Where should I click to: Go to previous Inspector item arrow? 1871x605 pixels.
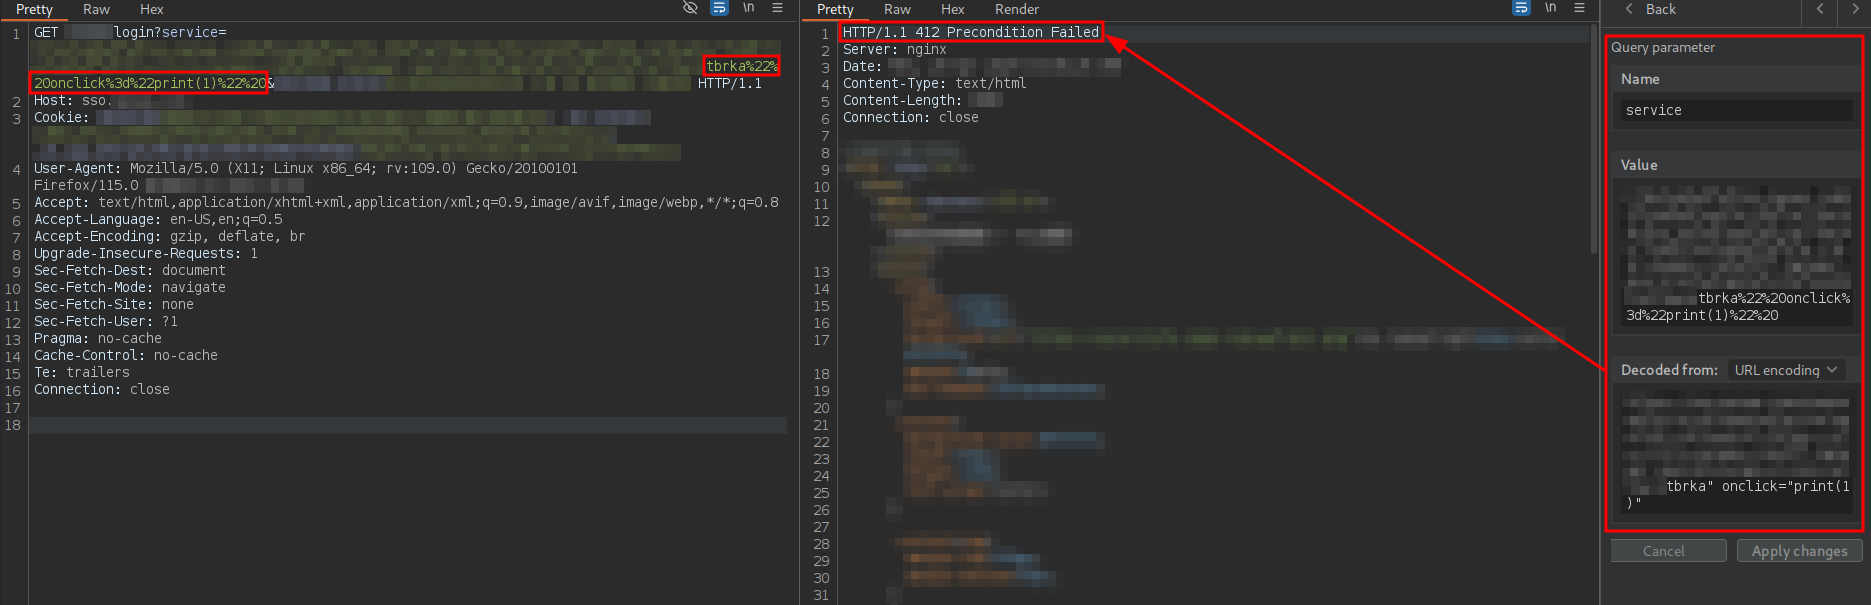[1820, 9]
